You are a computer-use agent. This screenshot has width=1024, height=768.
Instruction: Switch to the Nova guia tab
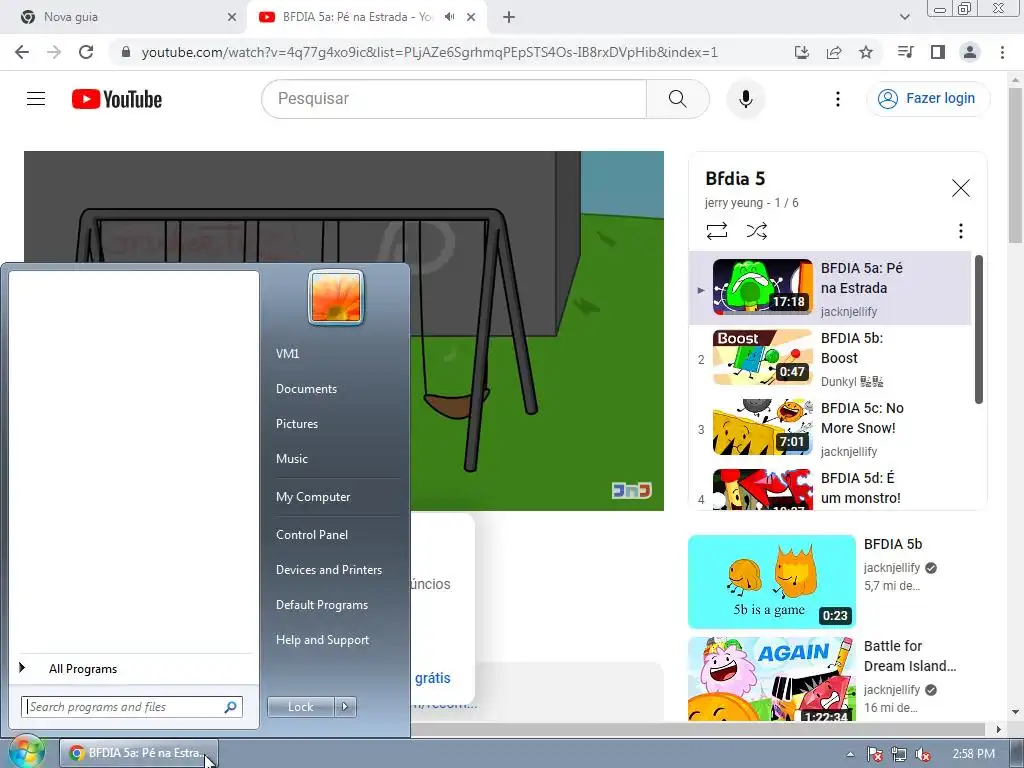123,17
